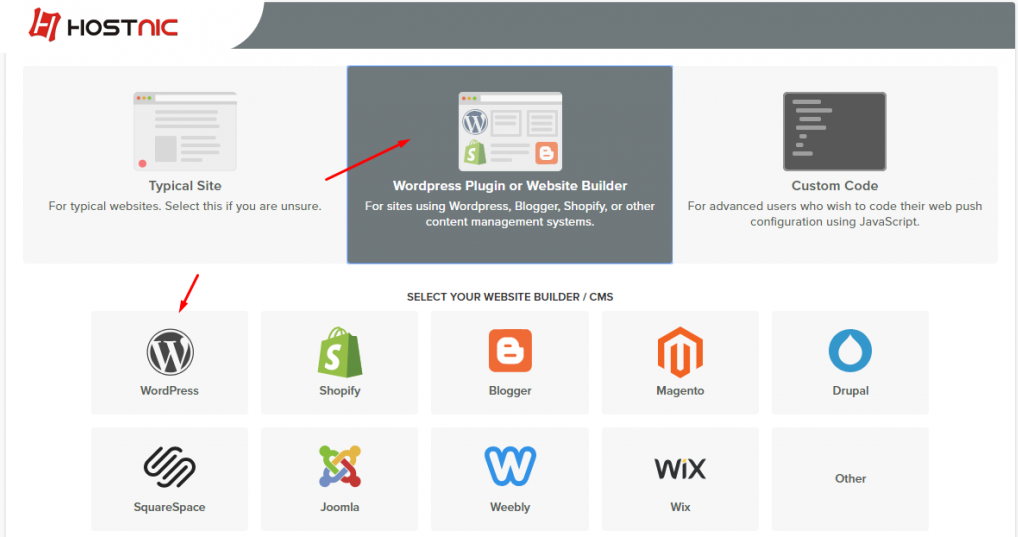Choose the Wix logo icon

(680, 468)
